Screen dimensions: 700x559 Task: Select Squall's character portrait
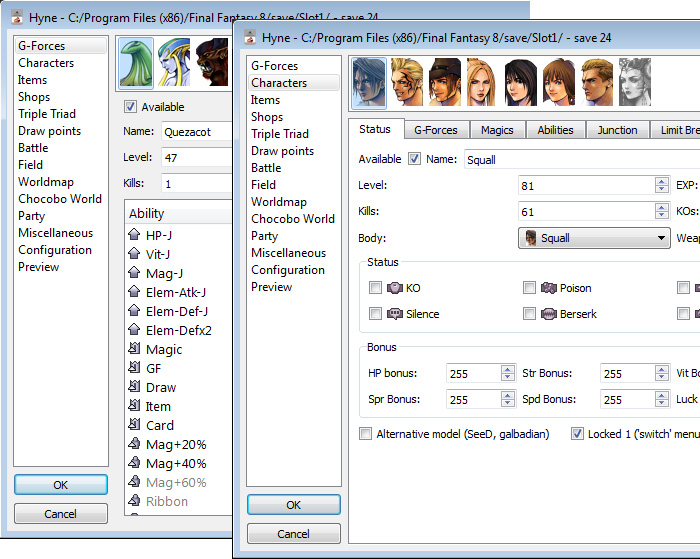[369, 83]
